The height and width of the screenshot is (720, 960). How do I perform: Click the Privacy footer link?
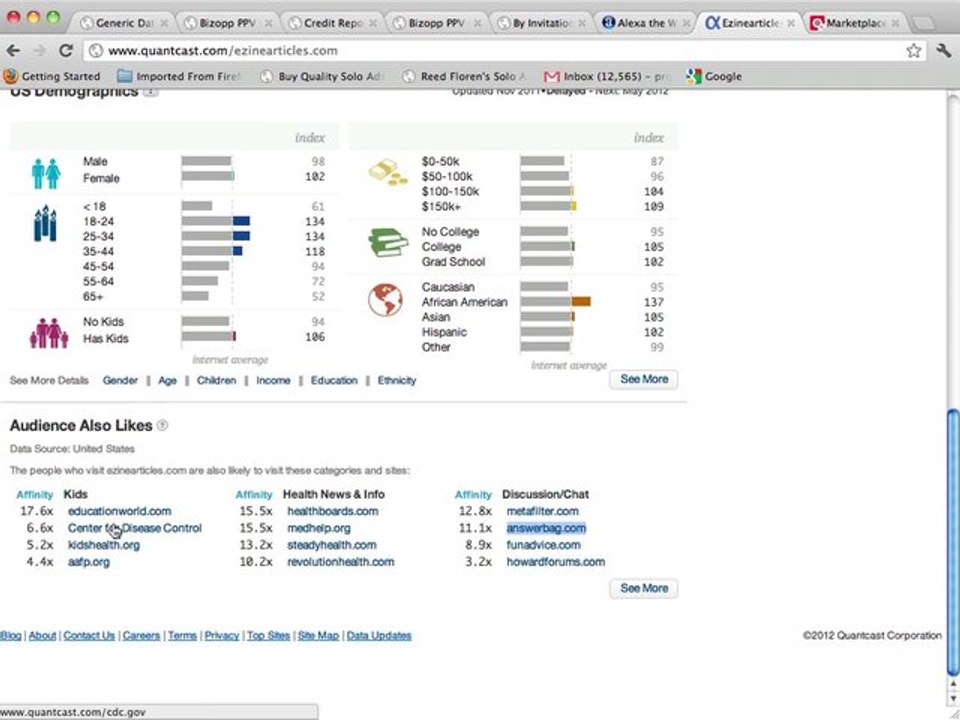coord(222,636)
